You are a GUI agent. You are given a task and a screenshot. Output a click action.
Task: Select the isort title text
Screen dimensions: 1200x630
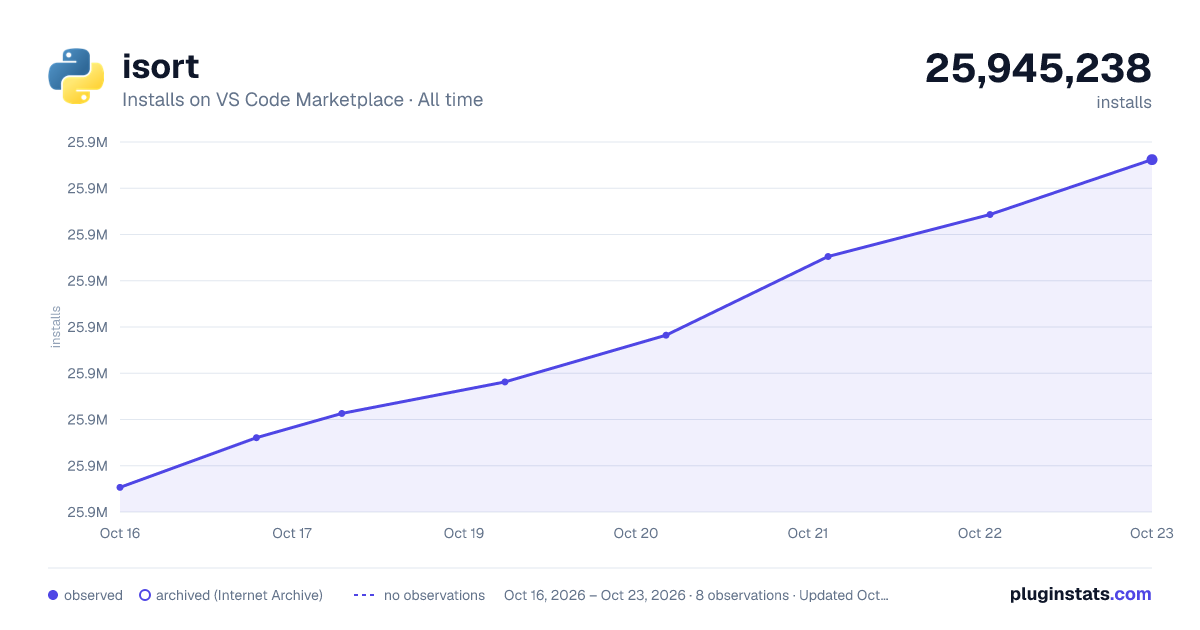pyautogui.click(x=160, y=66)
